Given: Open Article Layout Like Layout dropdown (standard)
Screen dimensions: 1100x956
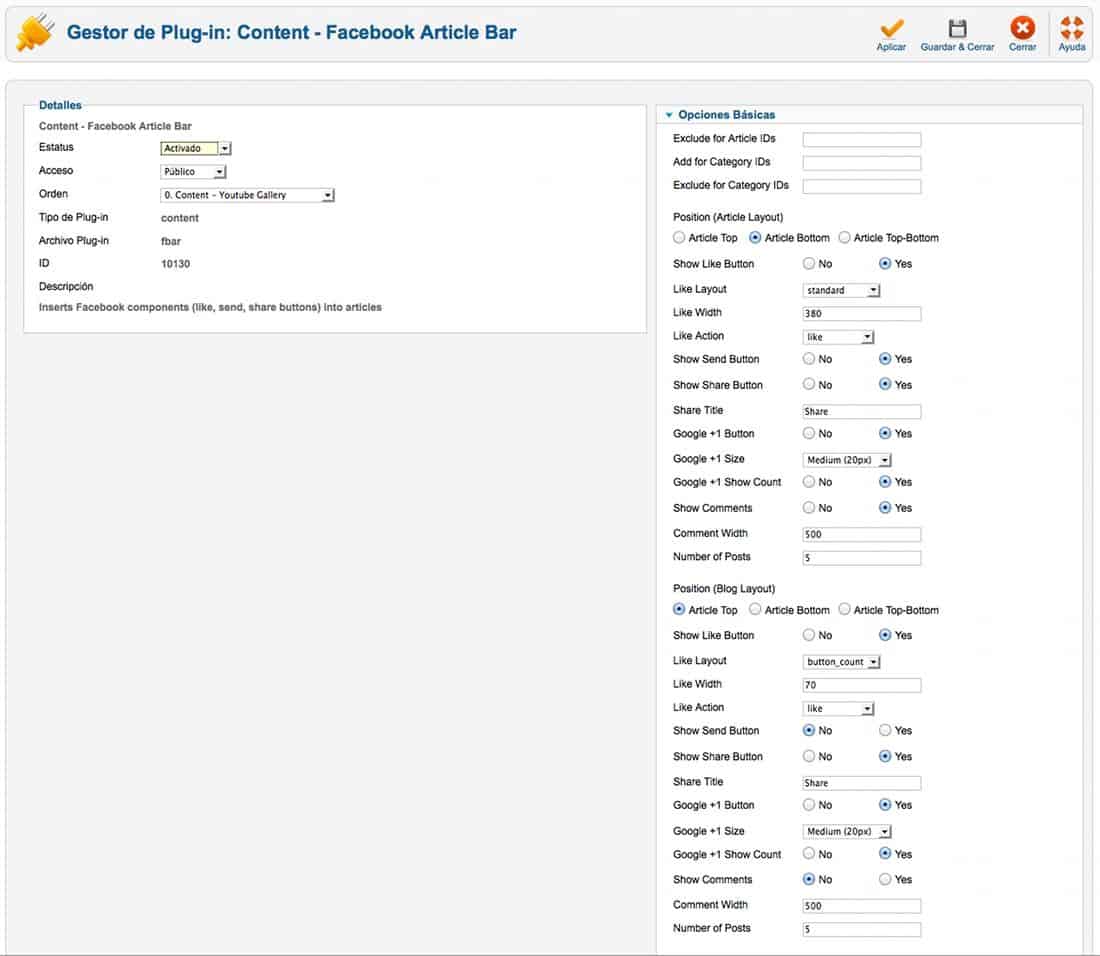Looking at the screenshot, I should tap(840, 290).
